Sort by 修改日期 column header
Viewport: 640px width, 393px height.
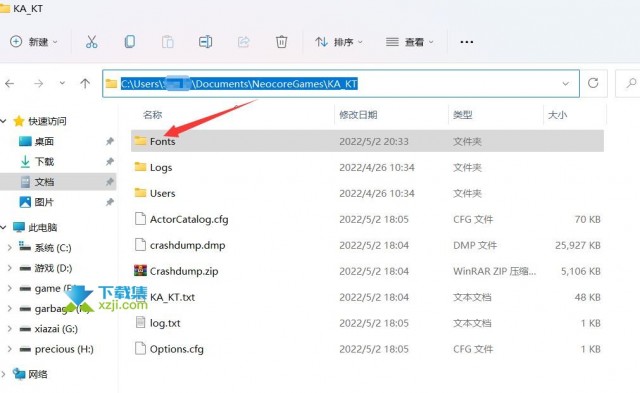358,115
